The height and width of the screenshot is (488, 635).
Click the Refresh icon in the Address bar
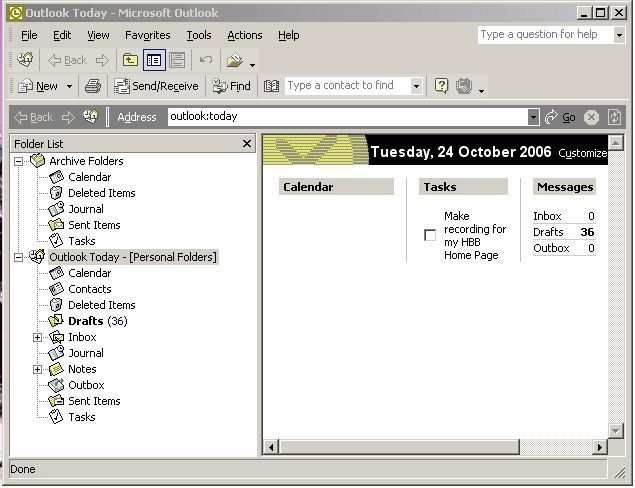coord(615,117)
